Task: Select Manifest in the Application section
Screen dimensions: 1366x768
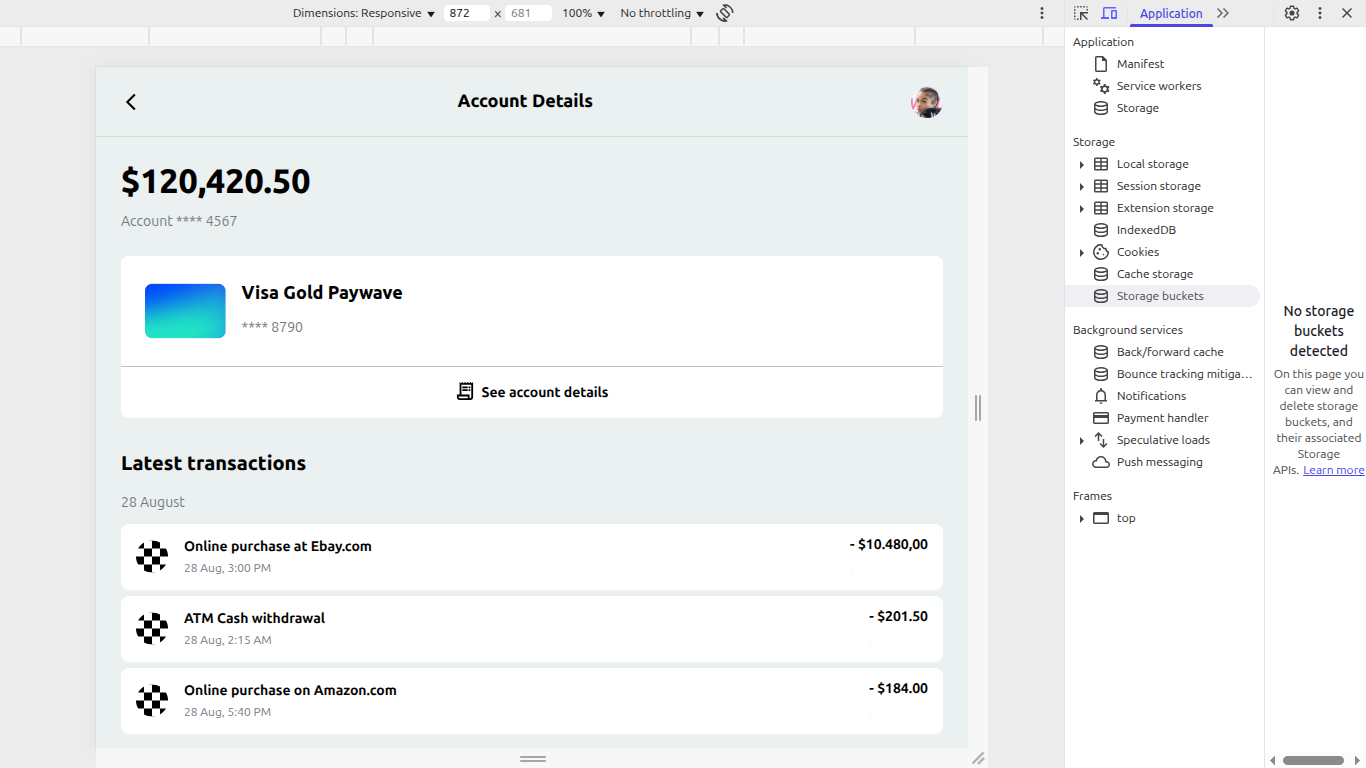Action: point(1140,64)
